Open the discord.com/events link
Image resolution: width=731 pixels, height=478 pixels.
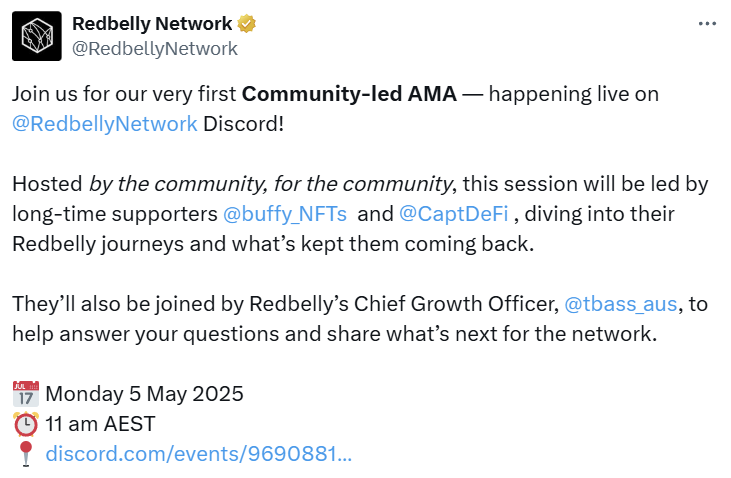coord(199,454)
